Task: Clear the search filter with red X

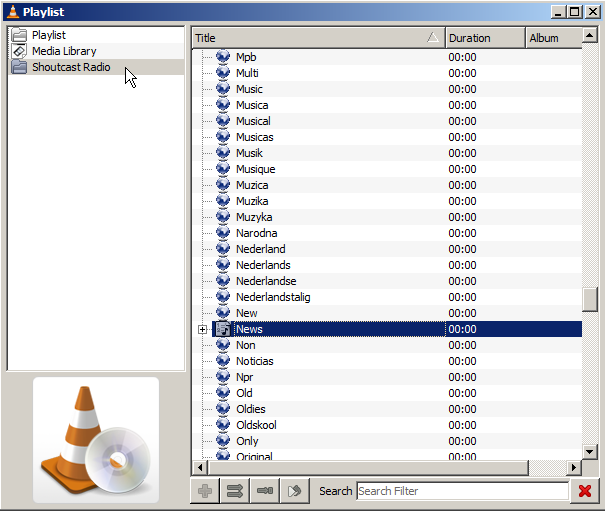Action: tap(585, 491)
